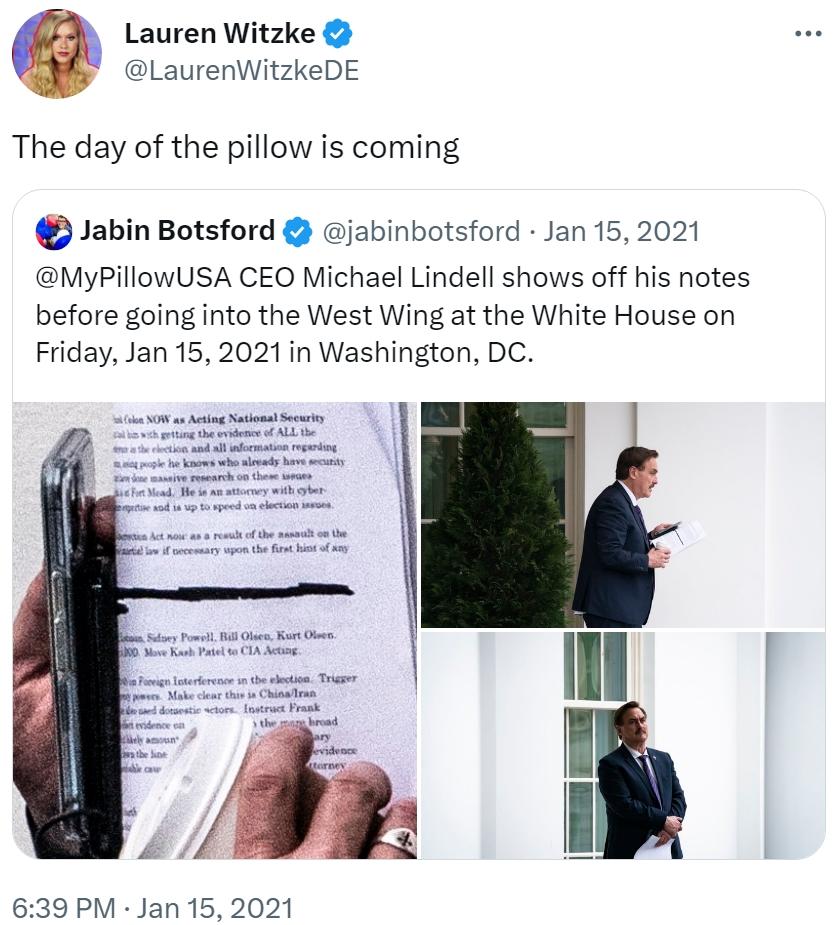834x925 pixels.
Task: Click Jabin Botsford's small profile avatar
Action: (54, 231)
